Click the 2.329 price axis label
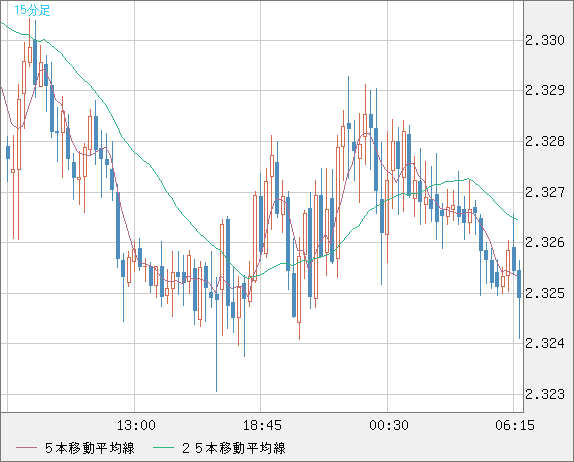 click(x=545, y=90)
